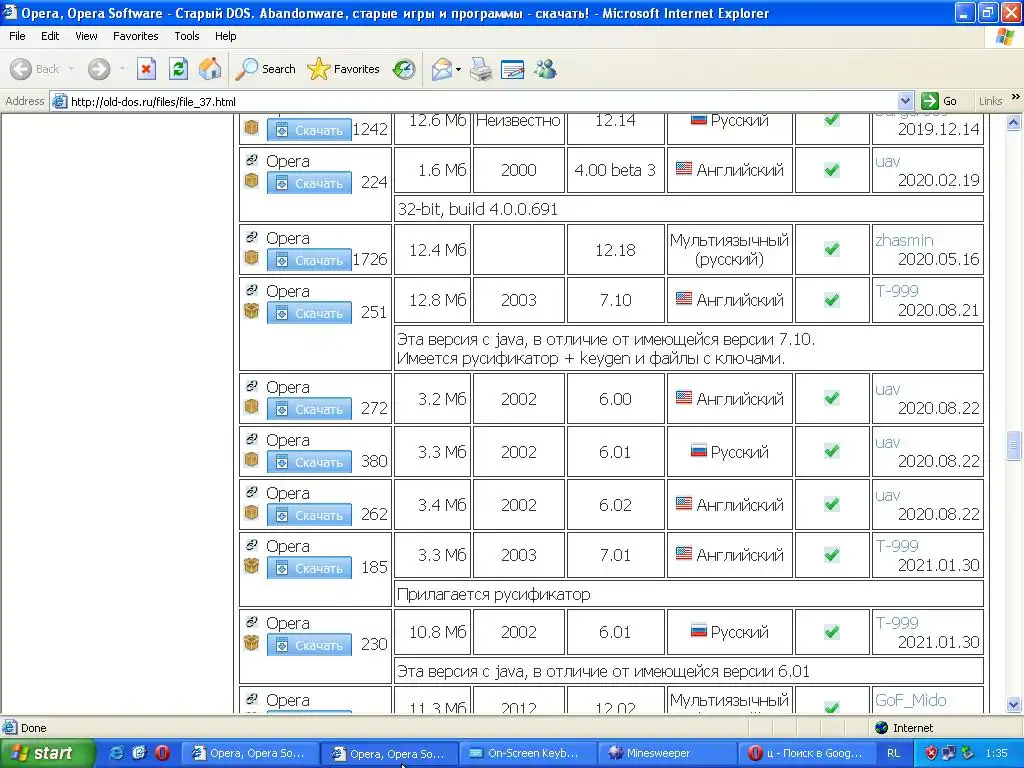Click the Mail envelope icon
The image size is (1024, 768).
click(441, 69)
